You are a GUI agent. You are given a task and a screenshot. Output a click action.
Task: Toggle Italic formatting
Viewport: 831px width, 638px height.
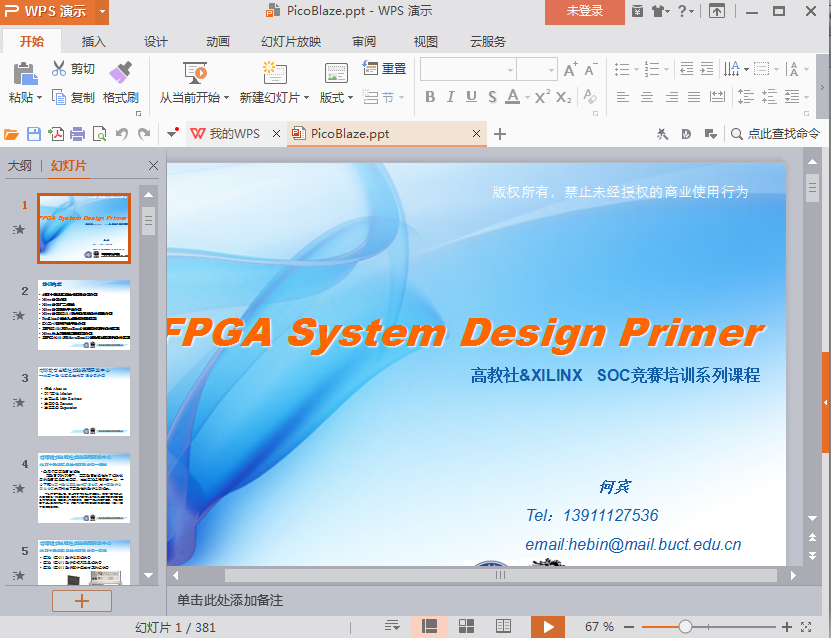450,97
